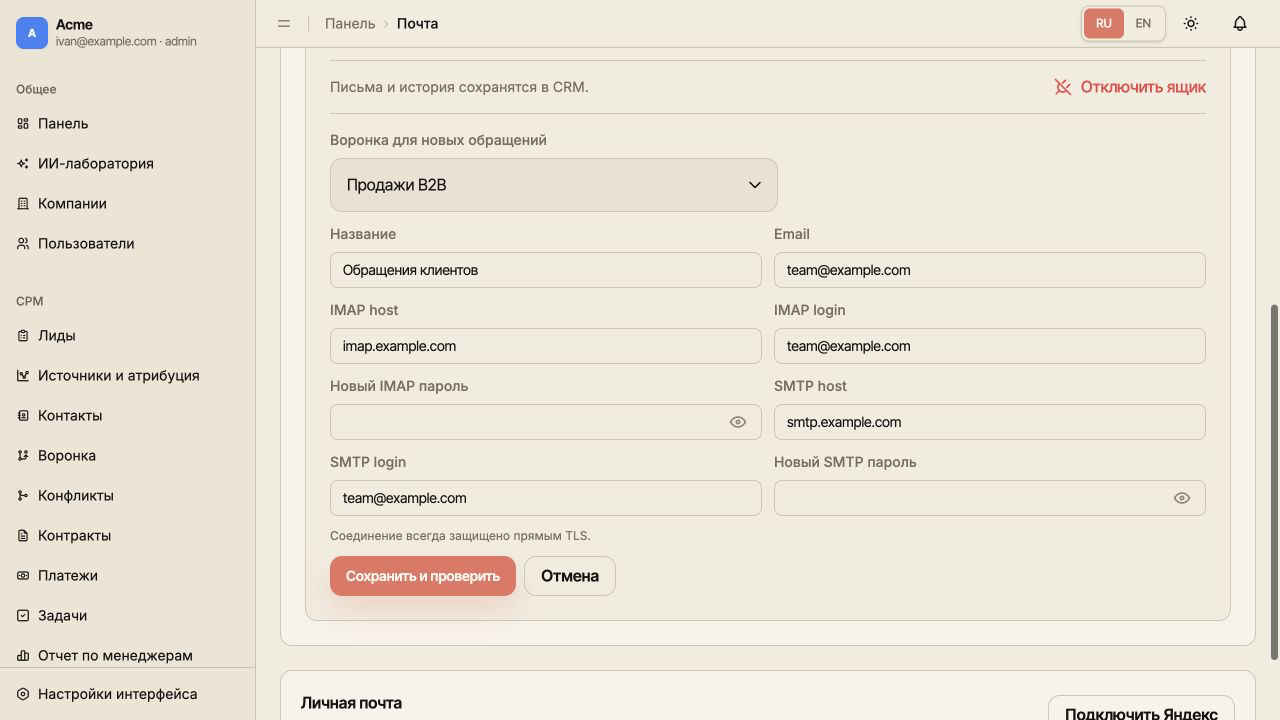The height and width of the screenshot is (720, 1280).
Task: Focus the Название input field
Action: pyautogui.click(x=546, y=270)
